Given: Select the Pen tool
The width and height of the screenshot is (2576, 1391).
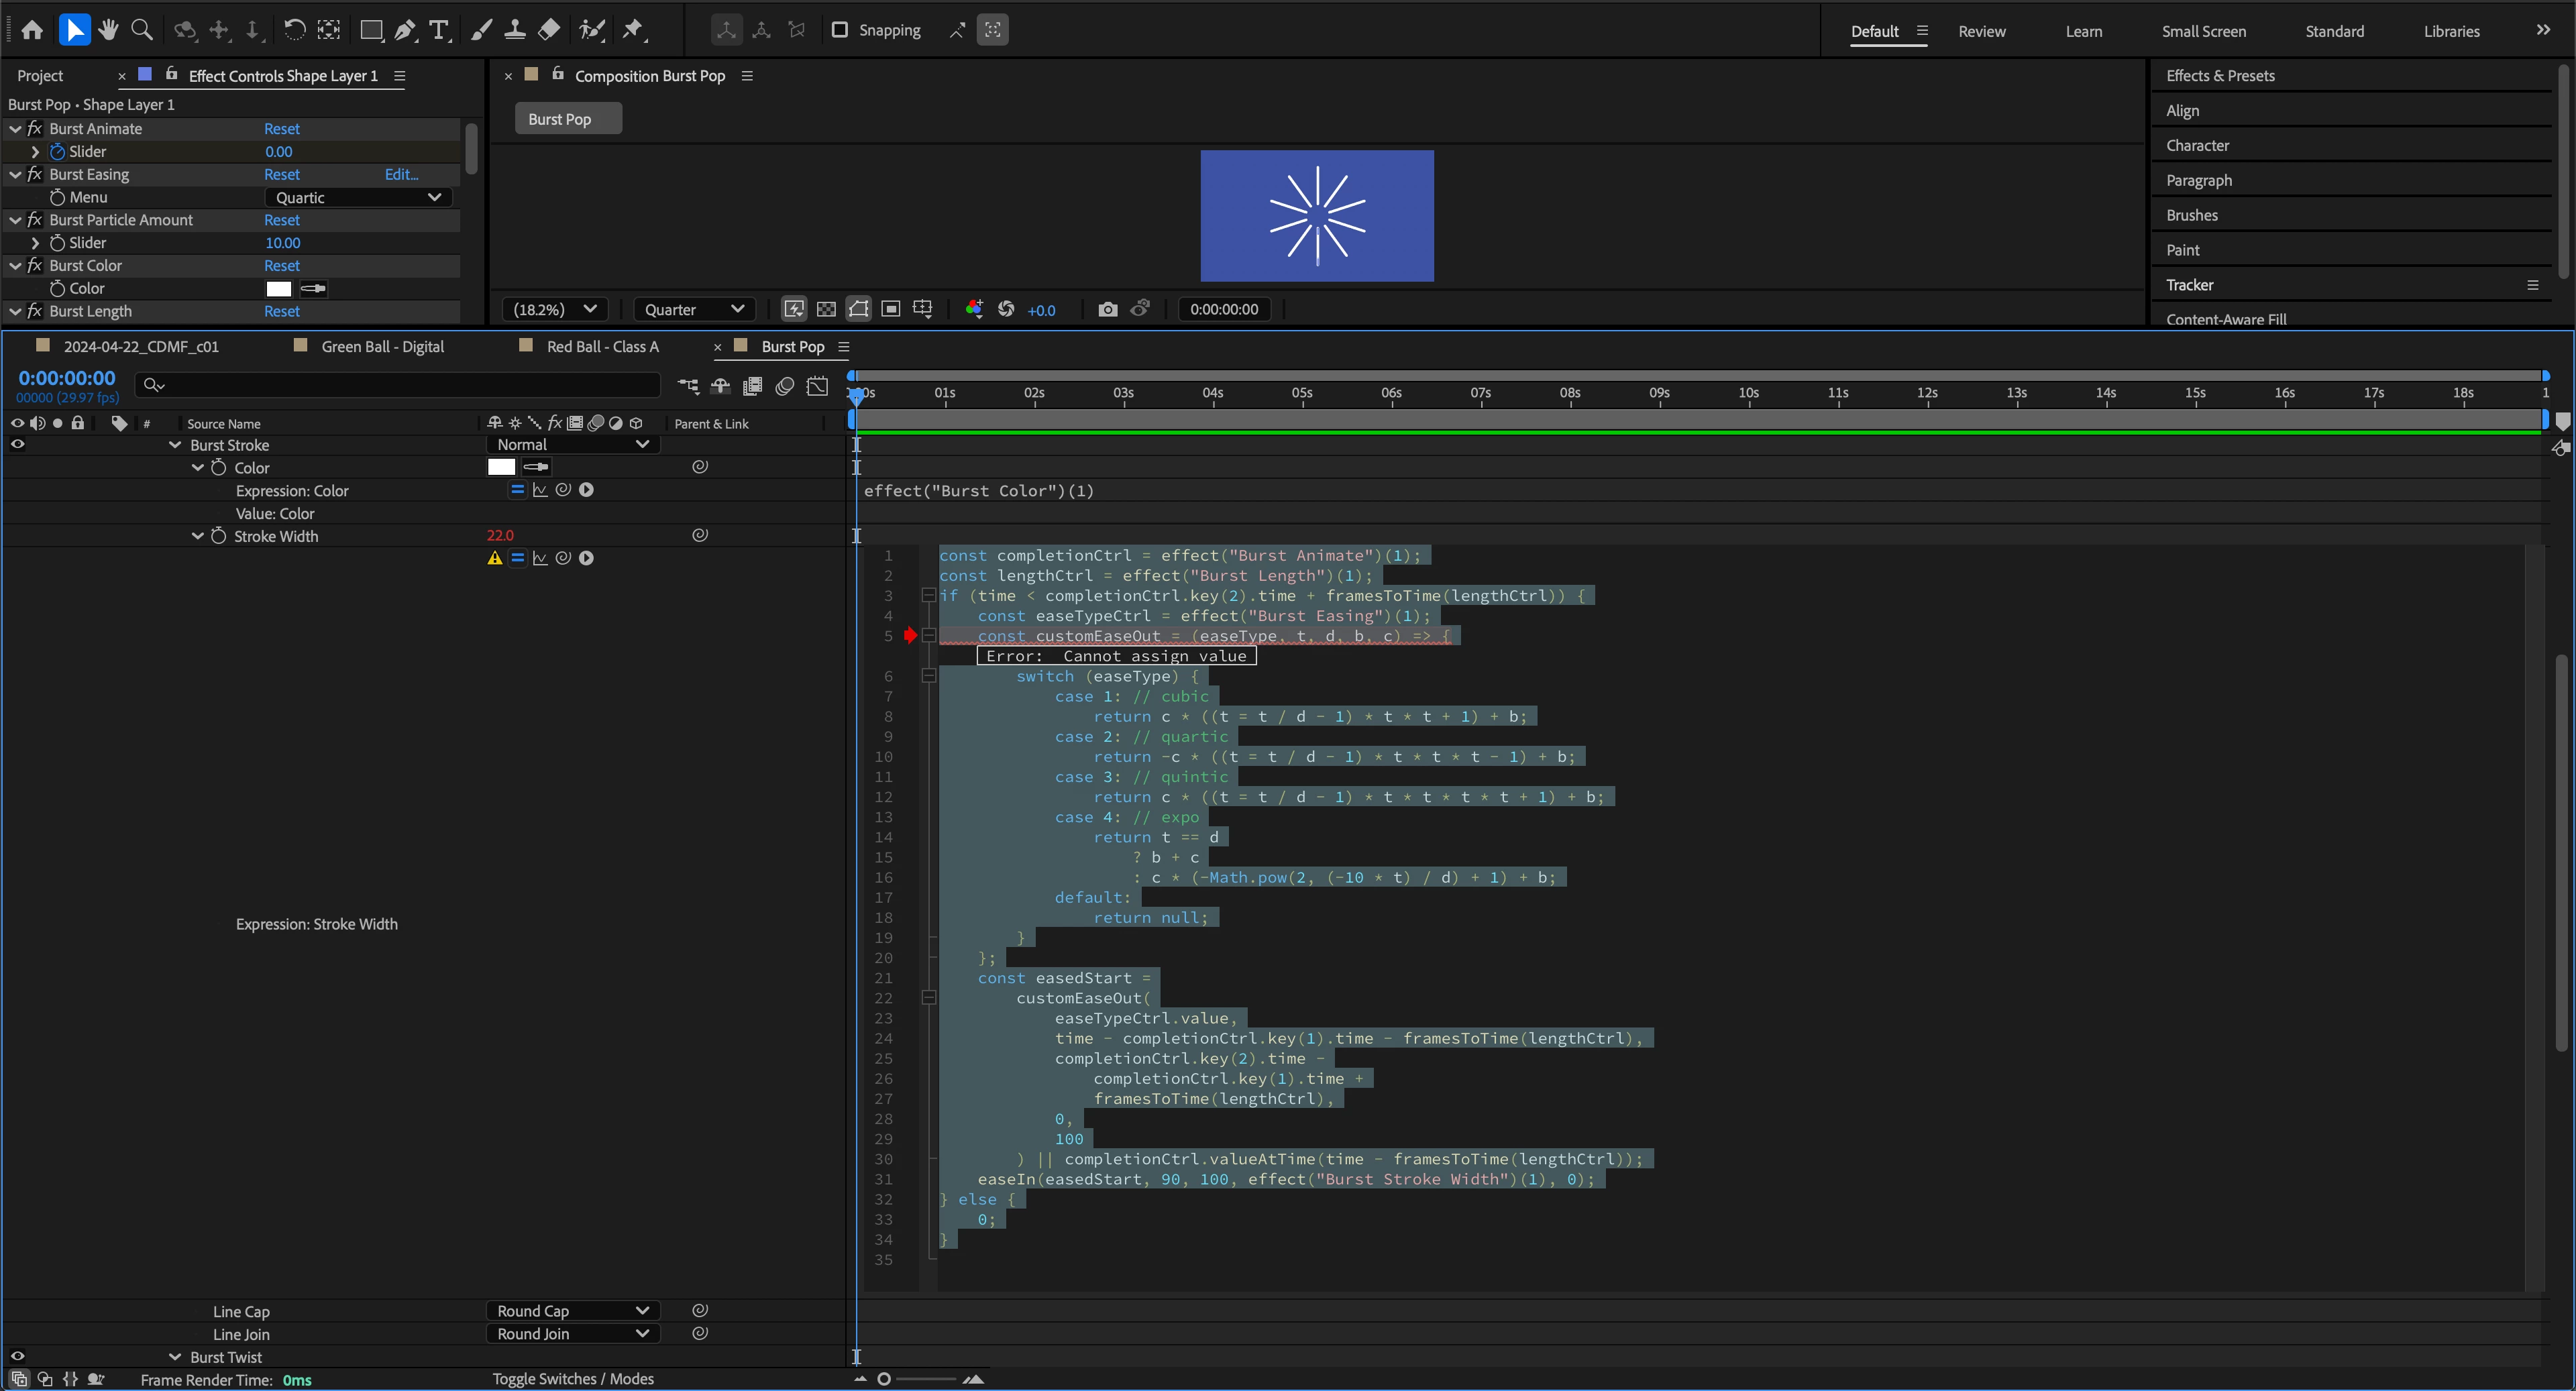Looking at the screenshot, I should tap(405, 30).
